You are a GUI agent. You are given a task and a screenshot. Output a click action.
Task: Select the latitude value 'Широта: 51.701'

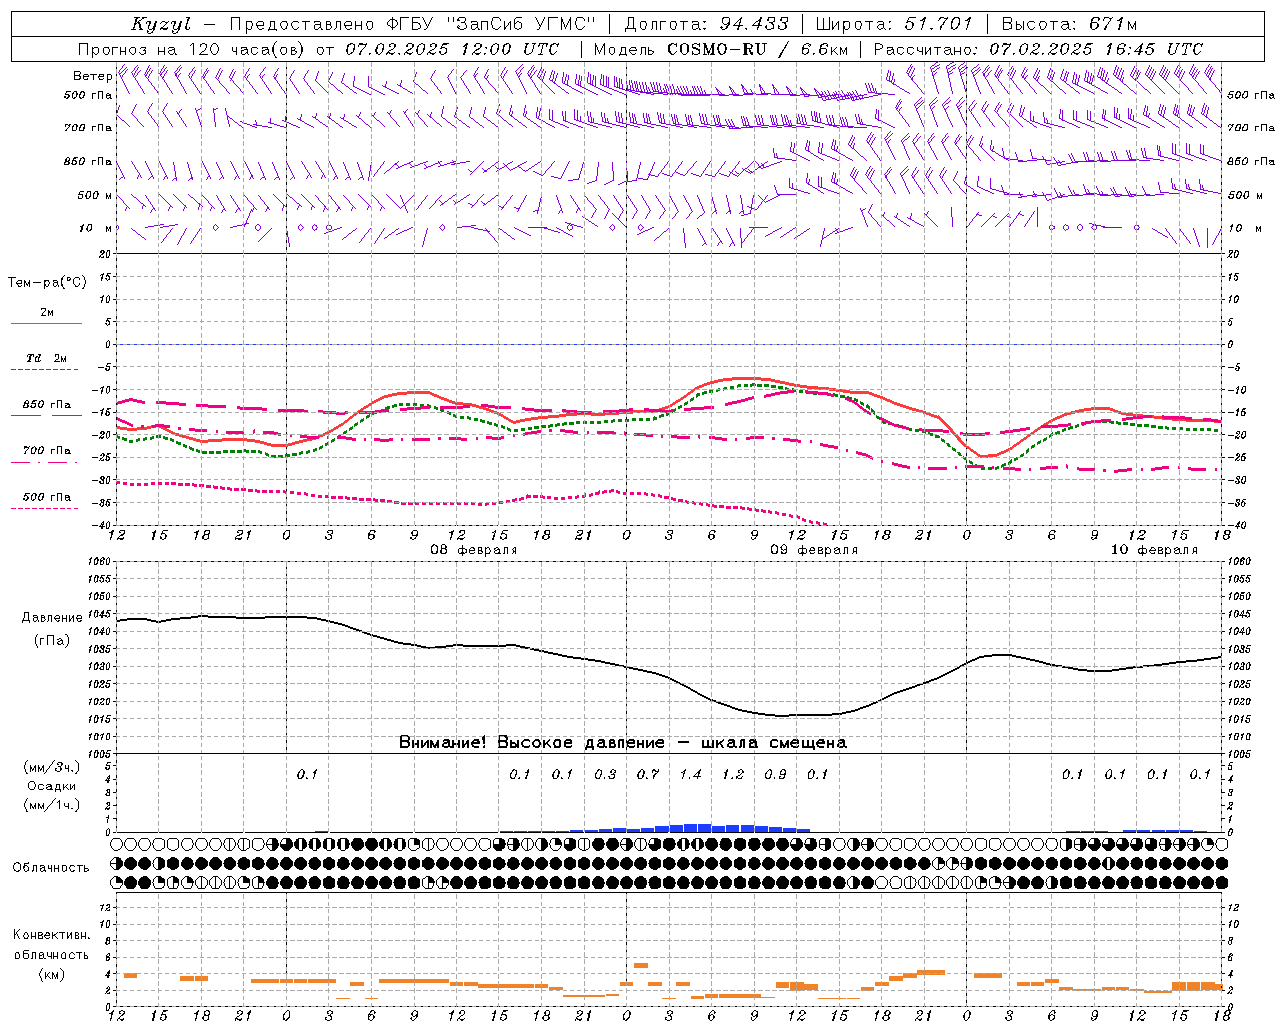tap(894, 24)
